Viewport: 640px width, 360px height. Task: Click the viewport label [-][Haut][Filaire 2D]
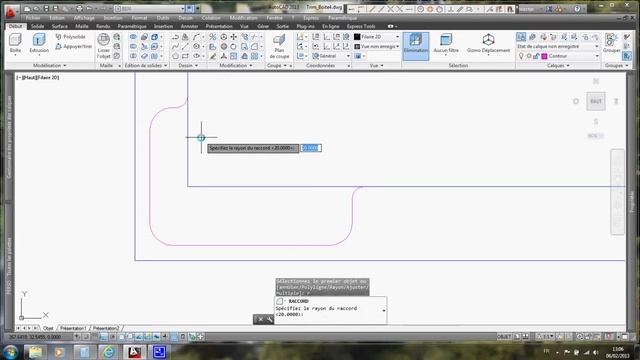[x=38, y=77]
